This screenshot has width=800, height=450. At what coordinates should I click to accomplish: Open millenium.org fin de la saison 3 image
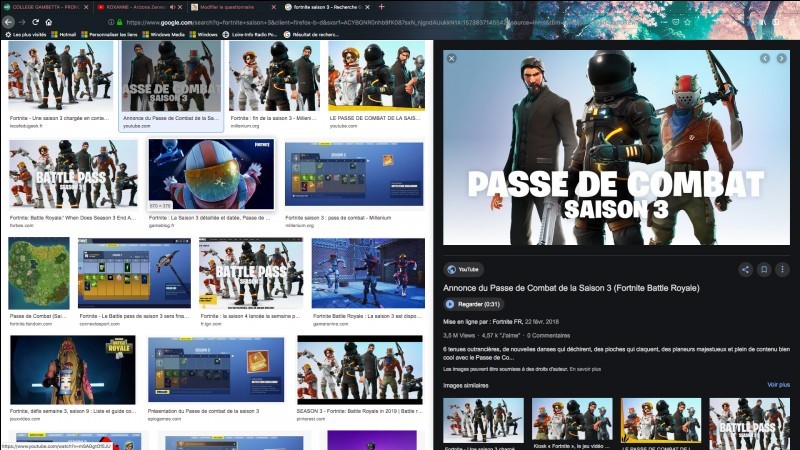(274, 76)
